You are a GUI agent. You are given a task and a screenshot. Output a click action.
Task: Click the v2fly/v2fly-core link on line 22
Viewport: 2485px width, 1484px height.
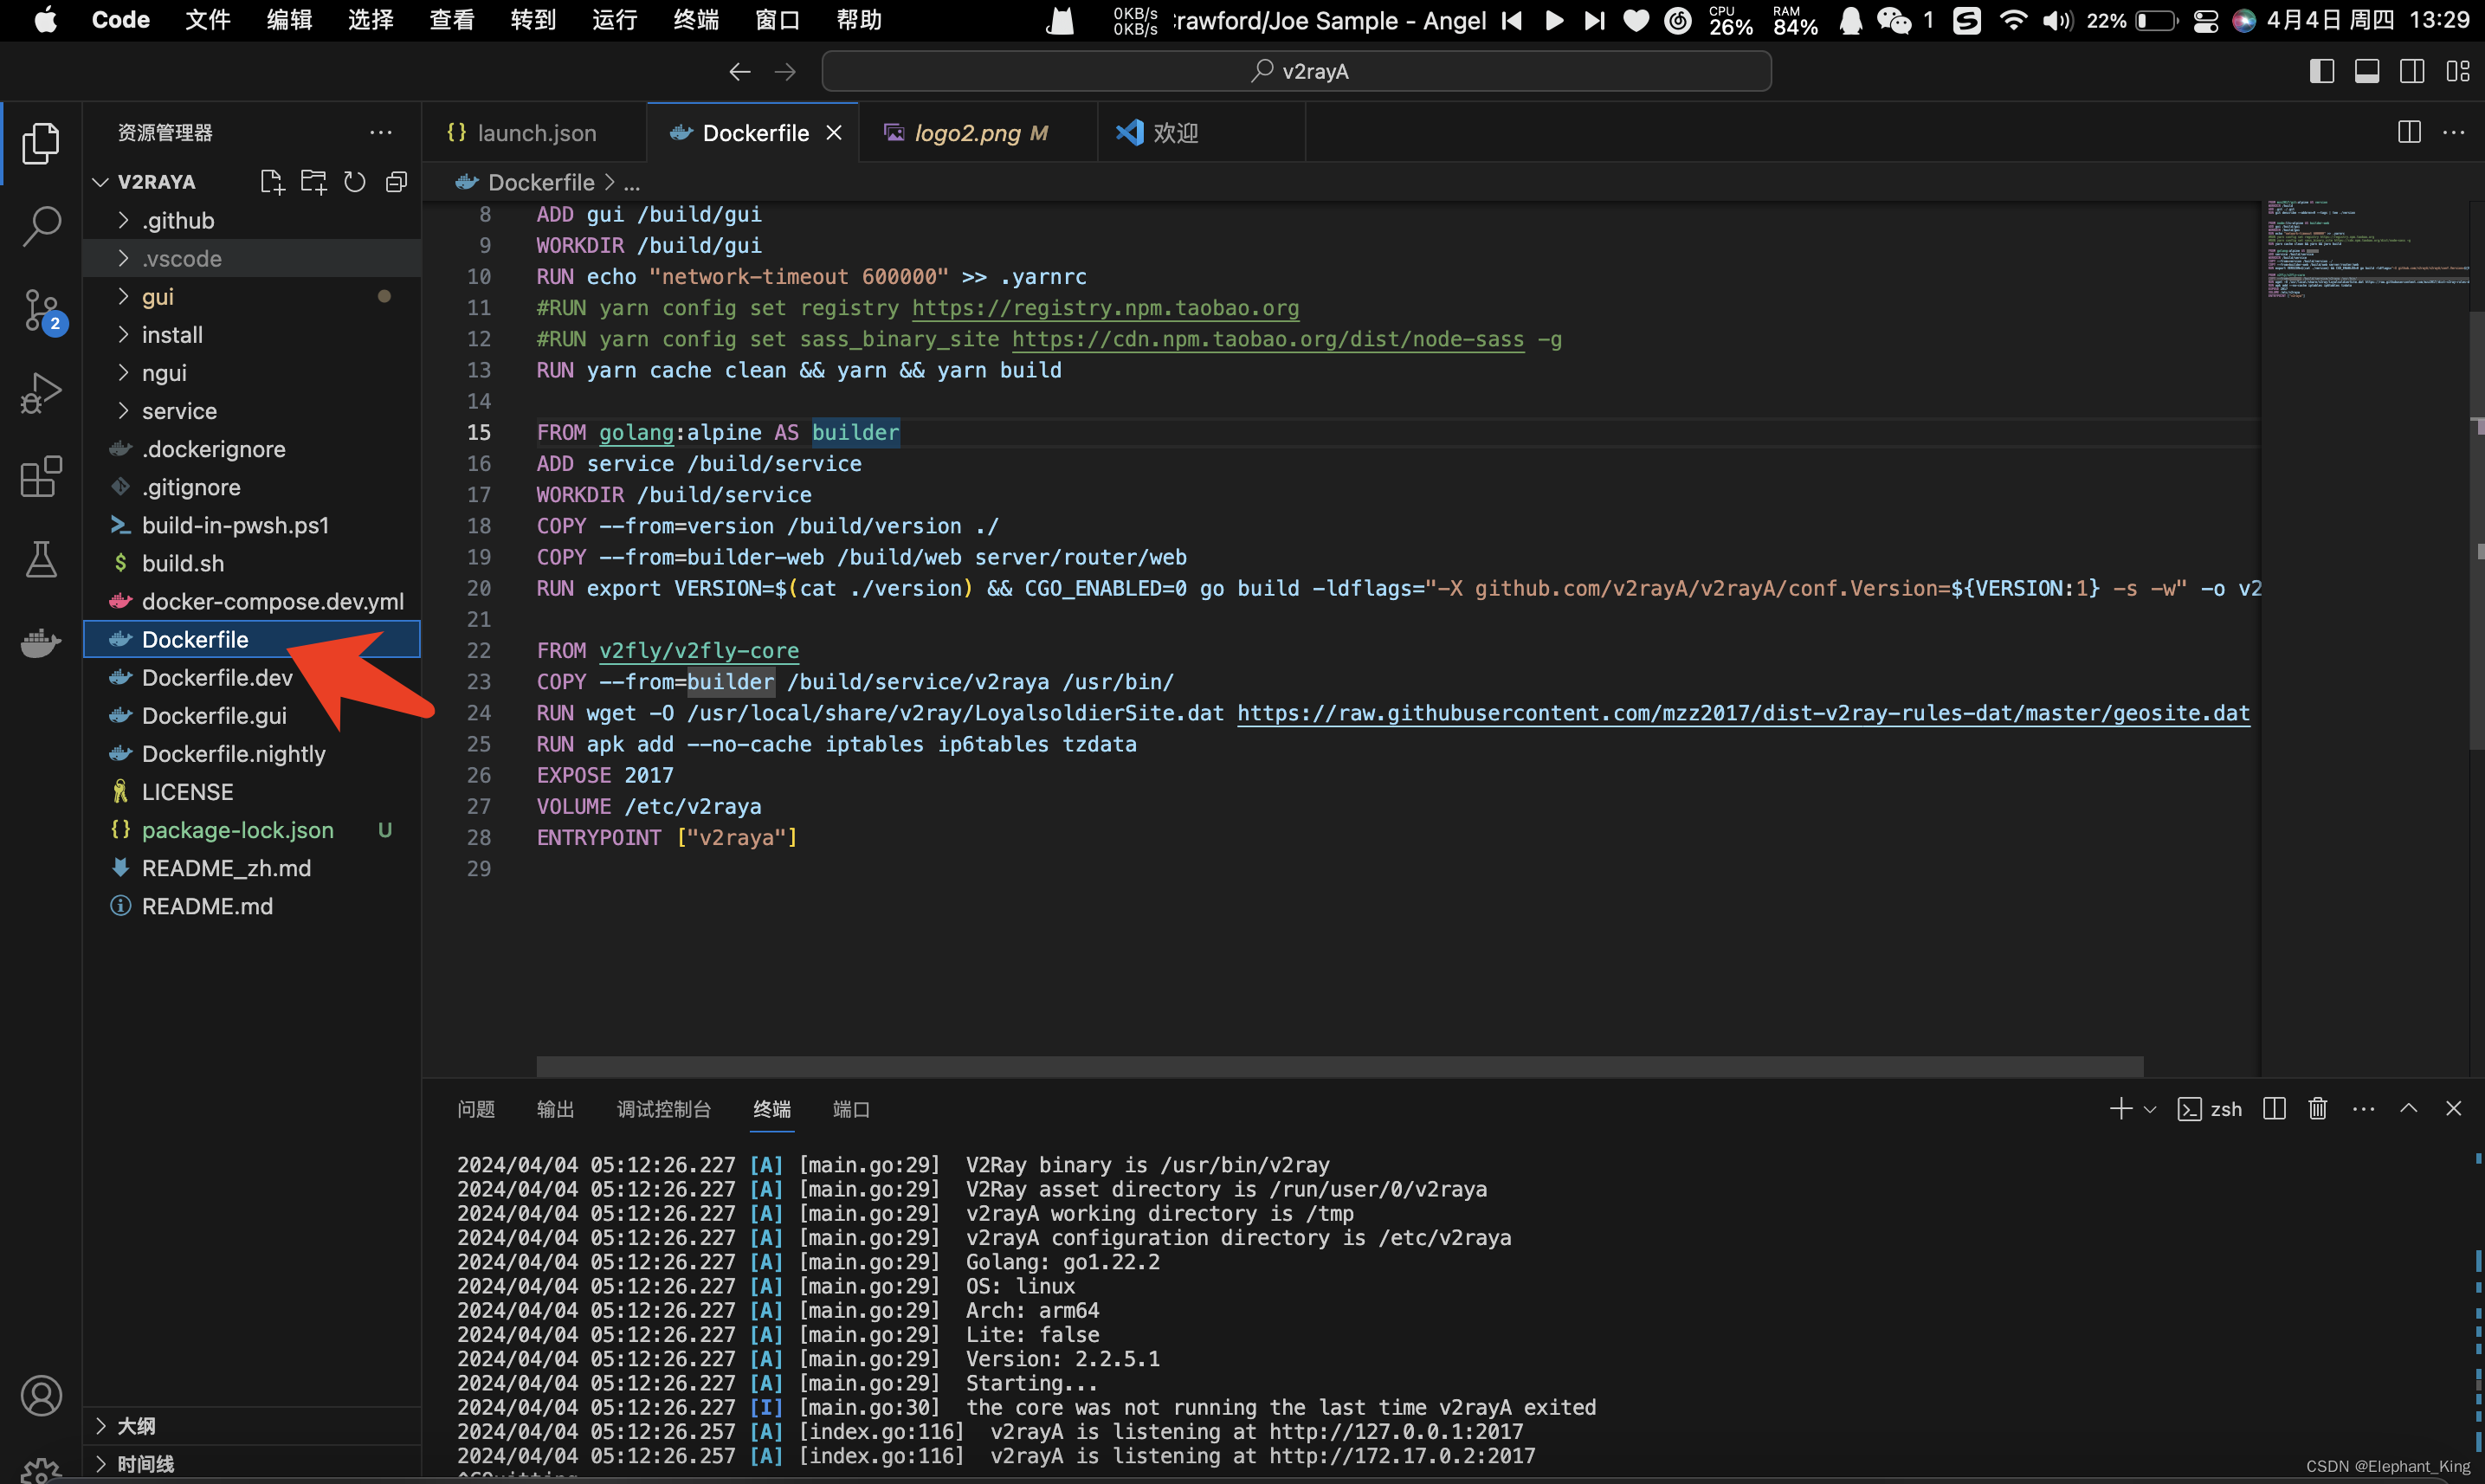coord(698,650)
